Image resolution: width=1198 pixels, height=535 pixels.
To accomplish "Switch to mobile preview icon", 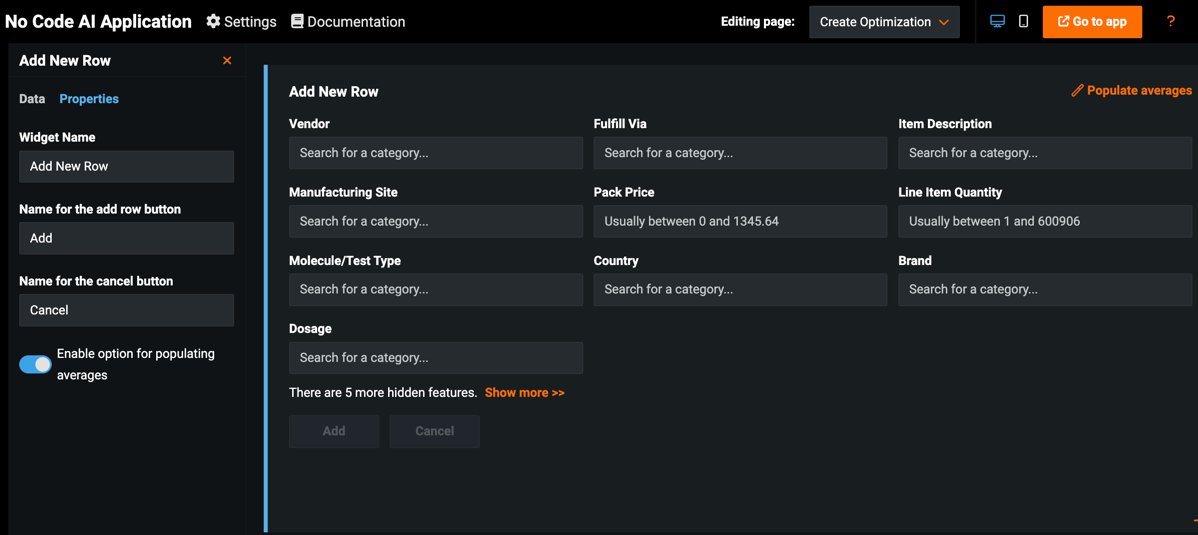I will (1023, 21).
